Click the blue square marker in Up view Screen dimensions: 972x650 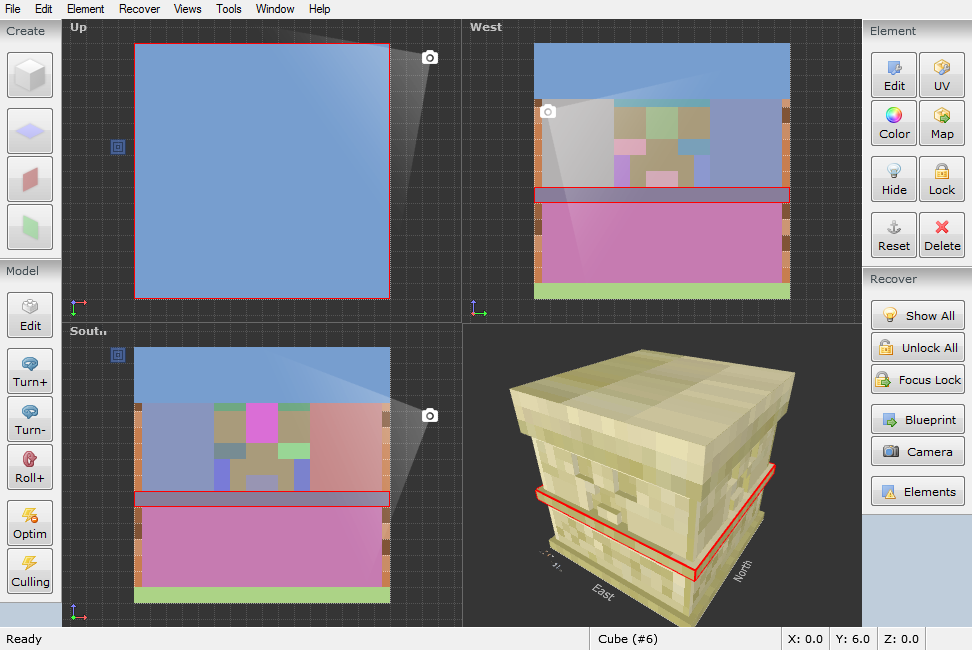(118, 147)
